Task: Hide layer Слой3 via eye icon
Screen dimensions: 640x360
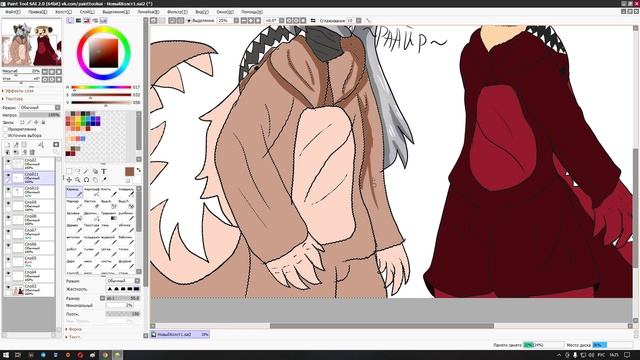Action: (x=8, y=287)
